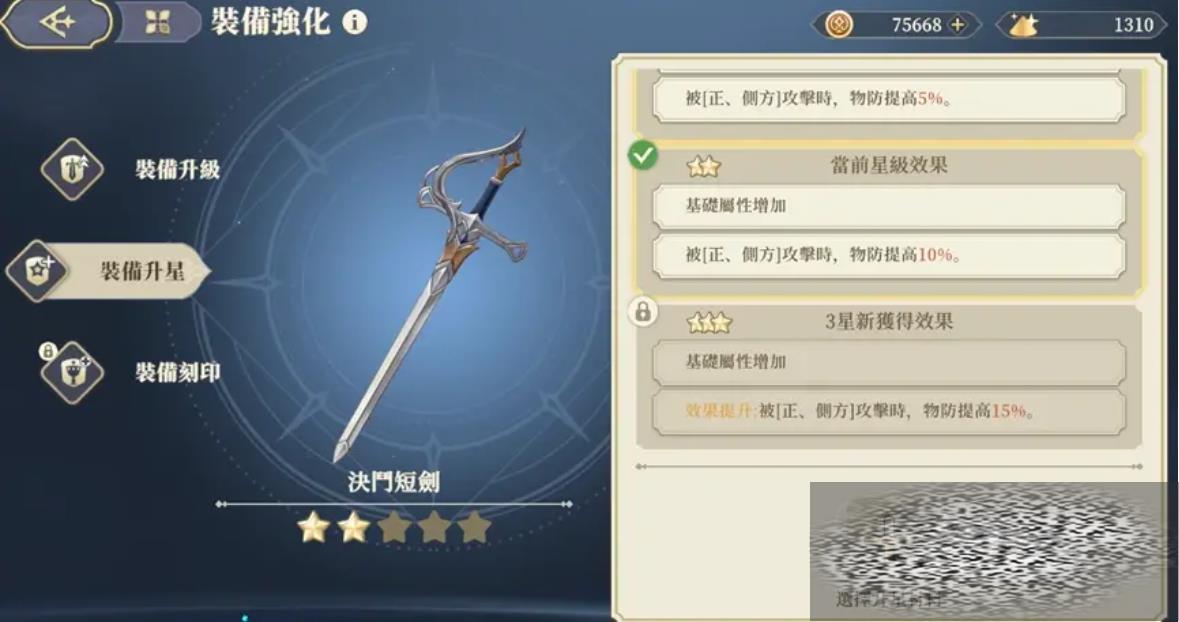Tap the padlock on 3星新獲得效果

tap(643, 311)
